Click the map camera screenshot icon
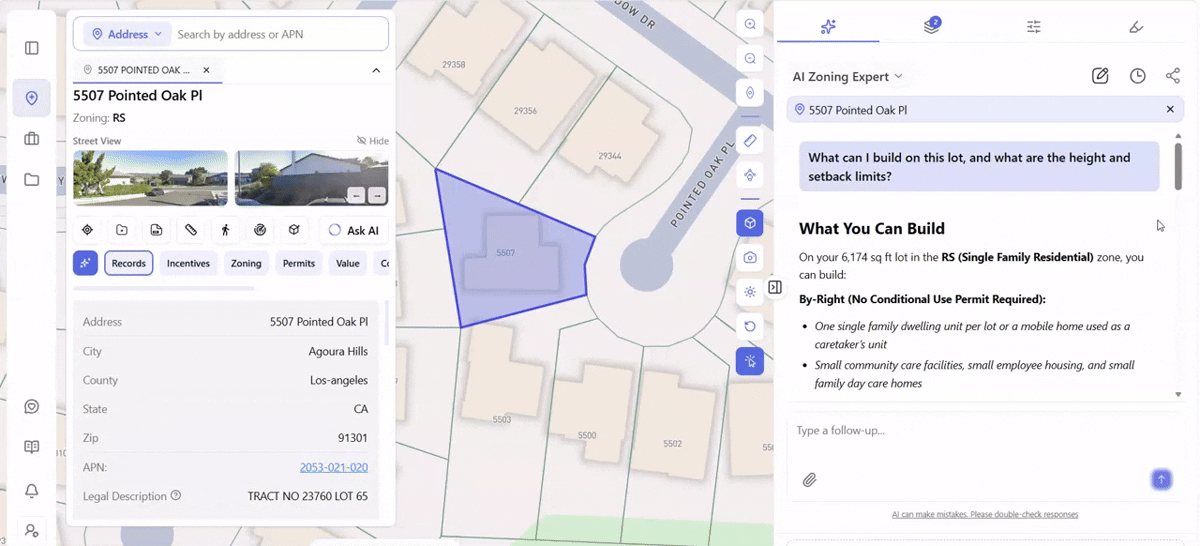Screen dimensions: 1200x546 750,257
